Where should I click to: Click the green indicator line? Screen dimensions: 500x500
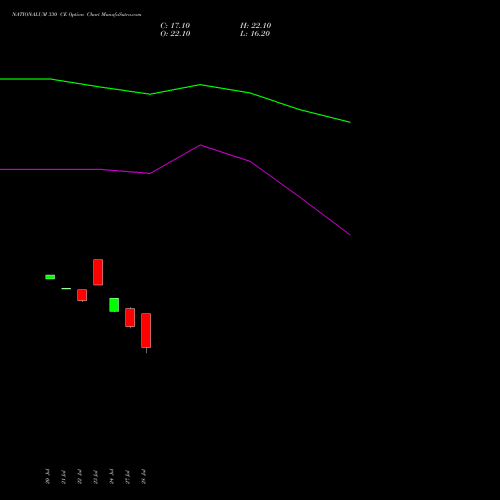click(200, 85)
